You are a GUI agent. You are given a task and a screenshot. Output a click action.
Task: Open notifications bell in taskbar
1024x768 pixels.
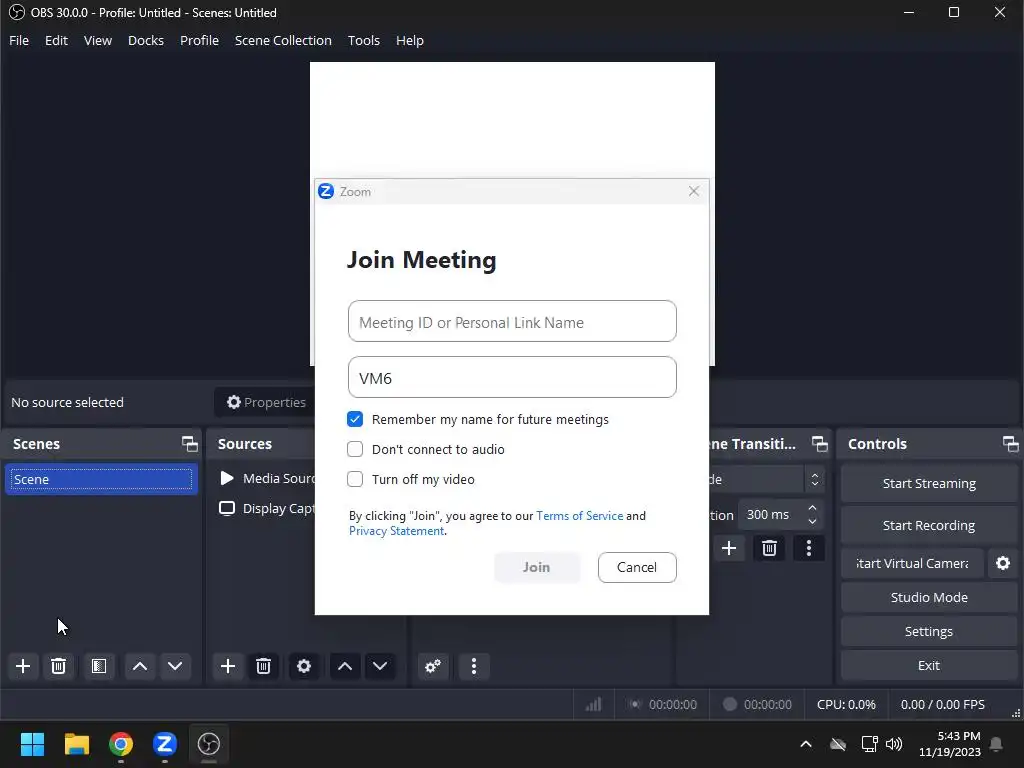click(x=997, y=744)
